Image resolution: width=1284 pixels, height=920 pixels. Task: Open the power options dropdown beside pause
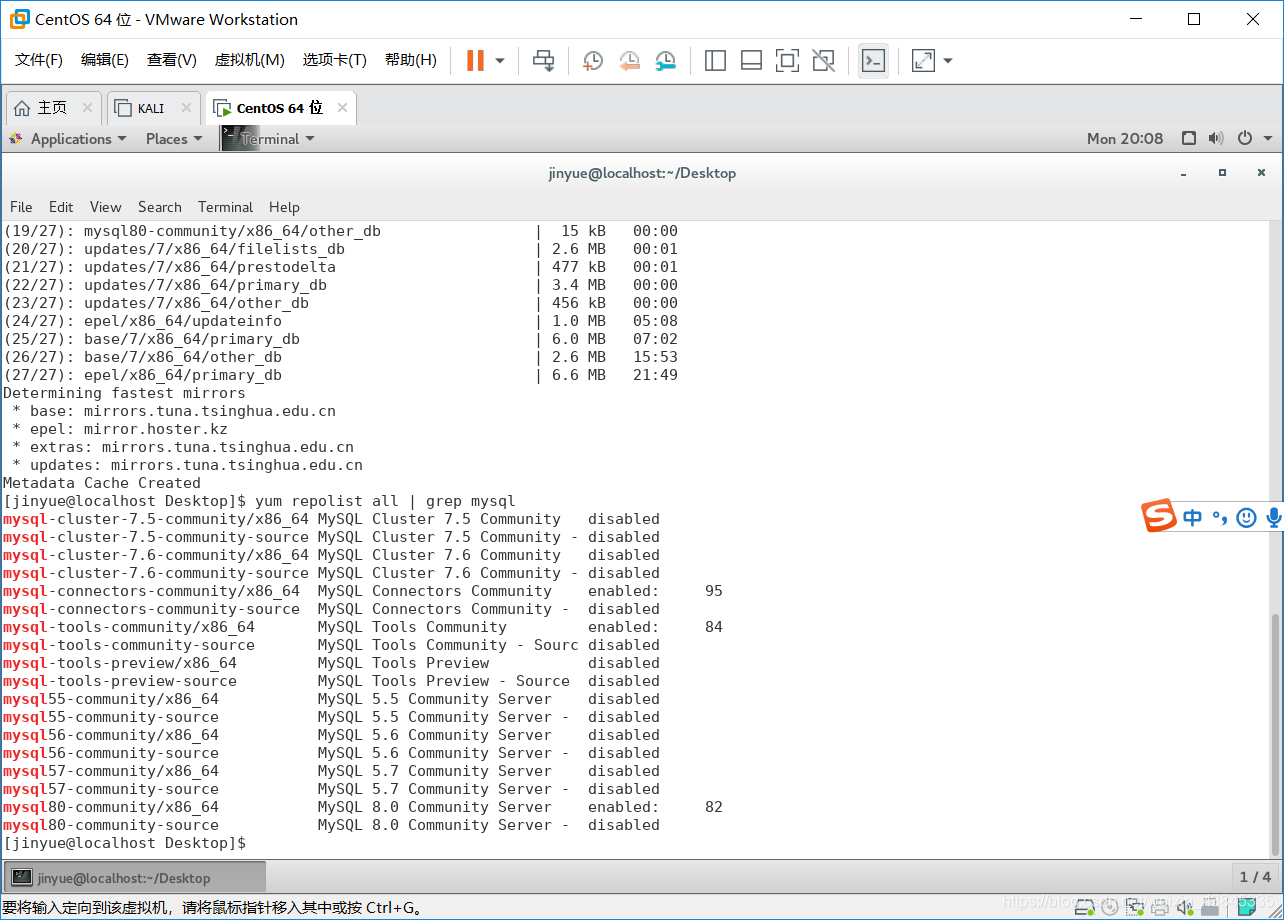pyautogui.click(x=500, y=61)
